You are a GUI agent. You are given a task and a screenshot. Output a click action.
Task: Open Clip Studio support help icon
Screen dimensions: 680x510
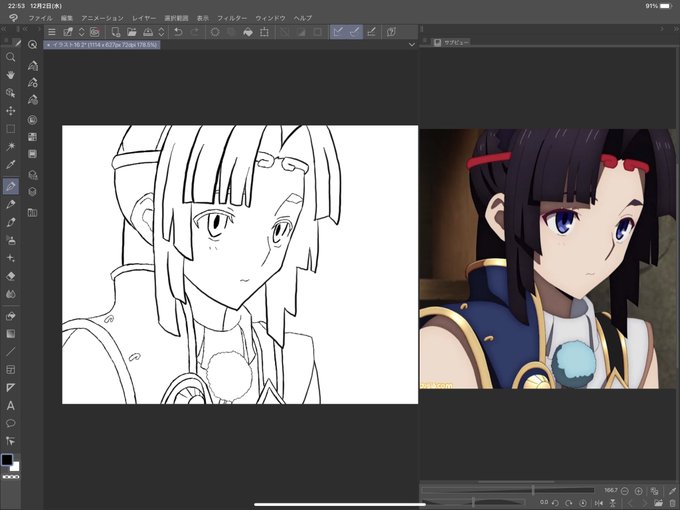tap(391, 32)
